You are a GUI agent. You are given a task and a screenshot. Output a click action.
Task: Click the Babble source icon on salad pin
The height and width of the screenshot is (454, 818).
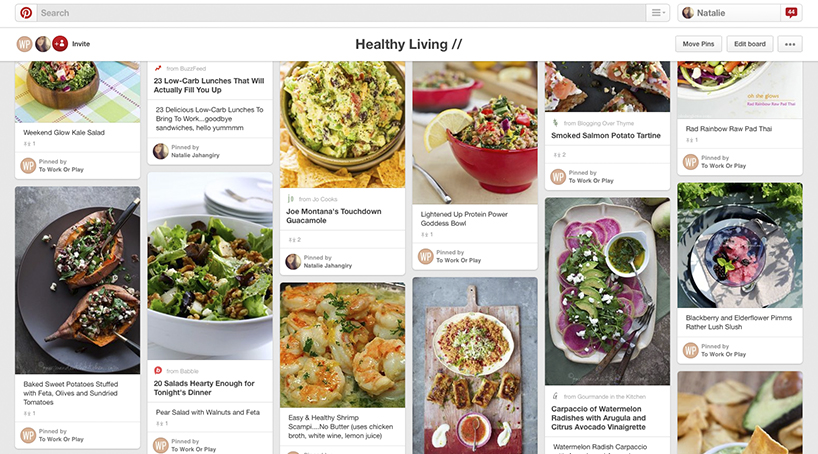tap(158, 371)
